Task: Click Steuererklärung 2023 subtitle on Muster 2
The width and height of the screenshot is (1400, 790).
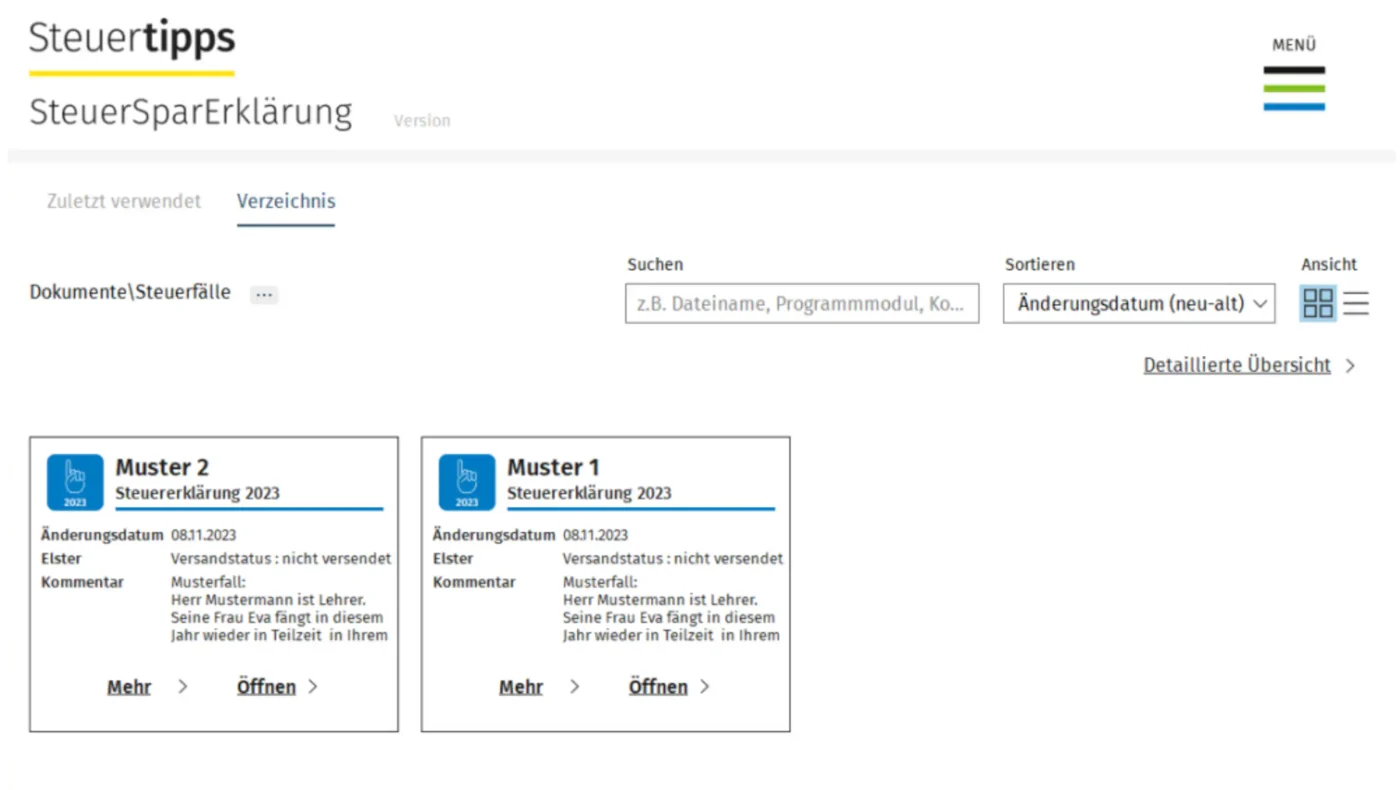Action: pyautogui.click(x=197, y=493)
